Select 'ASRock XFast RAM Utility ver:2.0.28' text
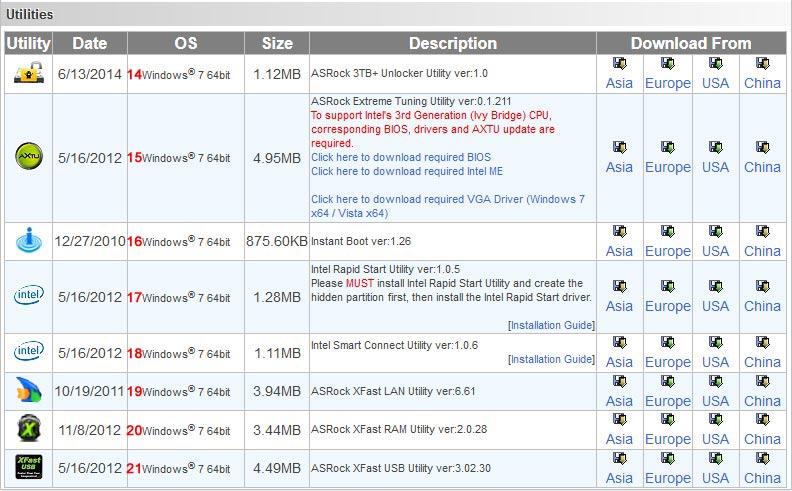Screen dimensions: 792x491 coord(399,429)
